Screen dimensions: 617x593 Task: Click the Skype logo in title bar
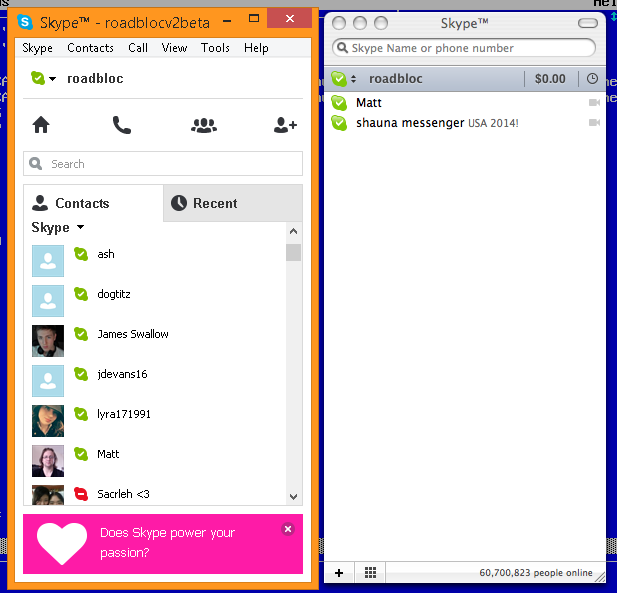point(25,22)
